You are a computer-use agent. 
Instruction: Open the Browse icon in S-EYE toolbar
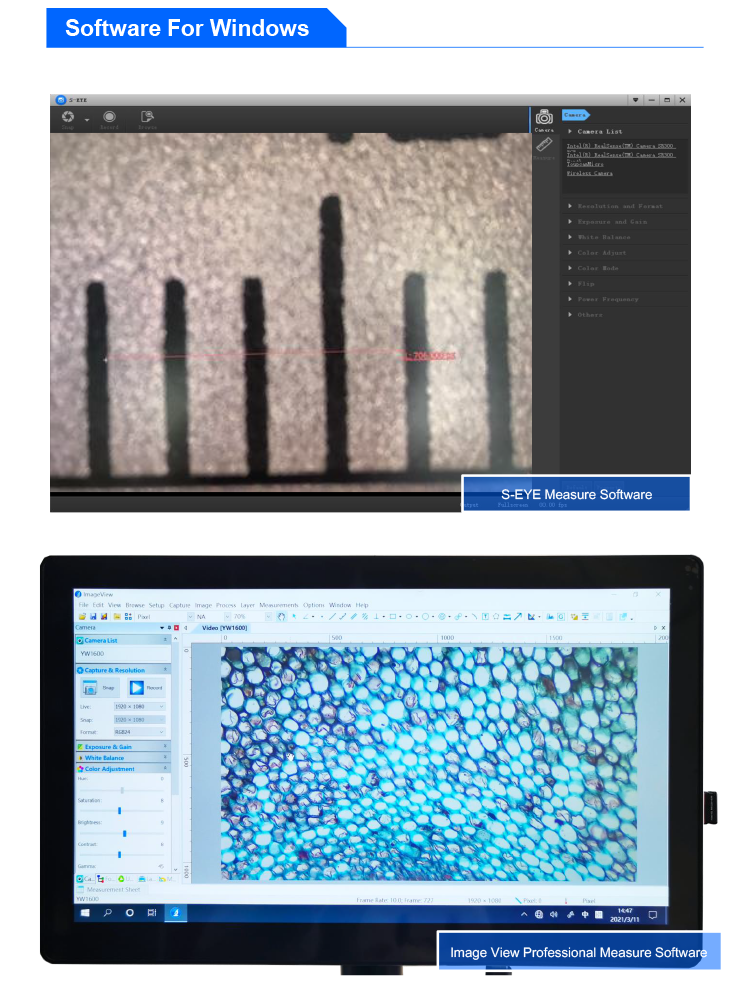tap(147, 117)
